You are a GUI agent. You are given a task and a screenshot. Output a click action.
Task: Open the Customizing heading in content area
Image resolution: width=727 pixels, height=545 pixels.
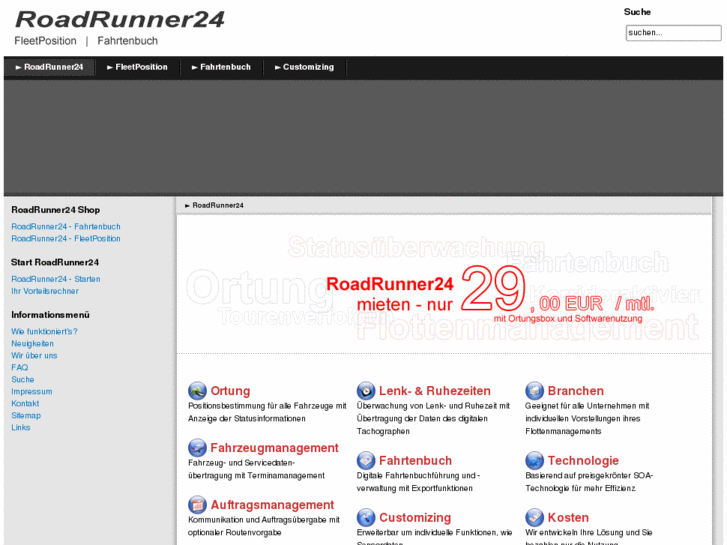pos(415,518)
